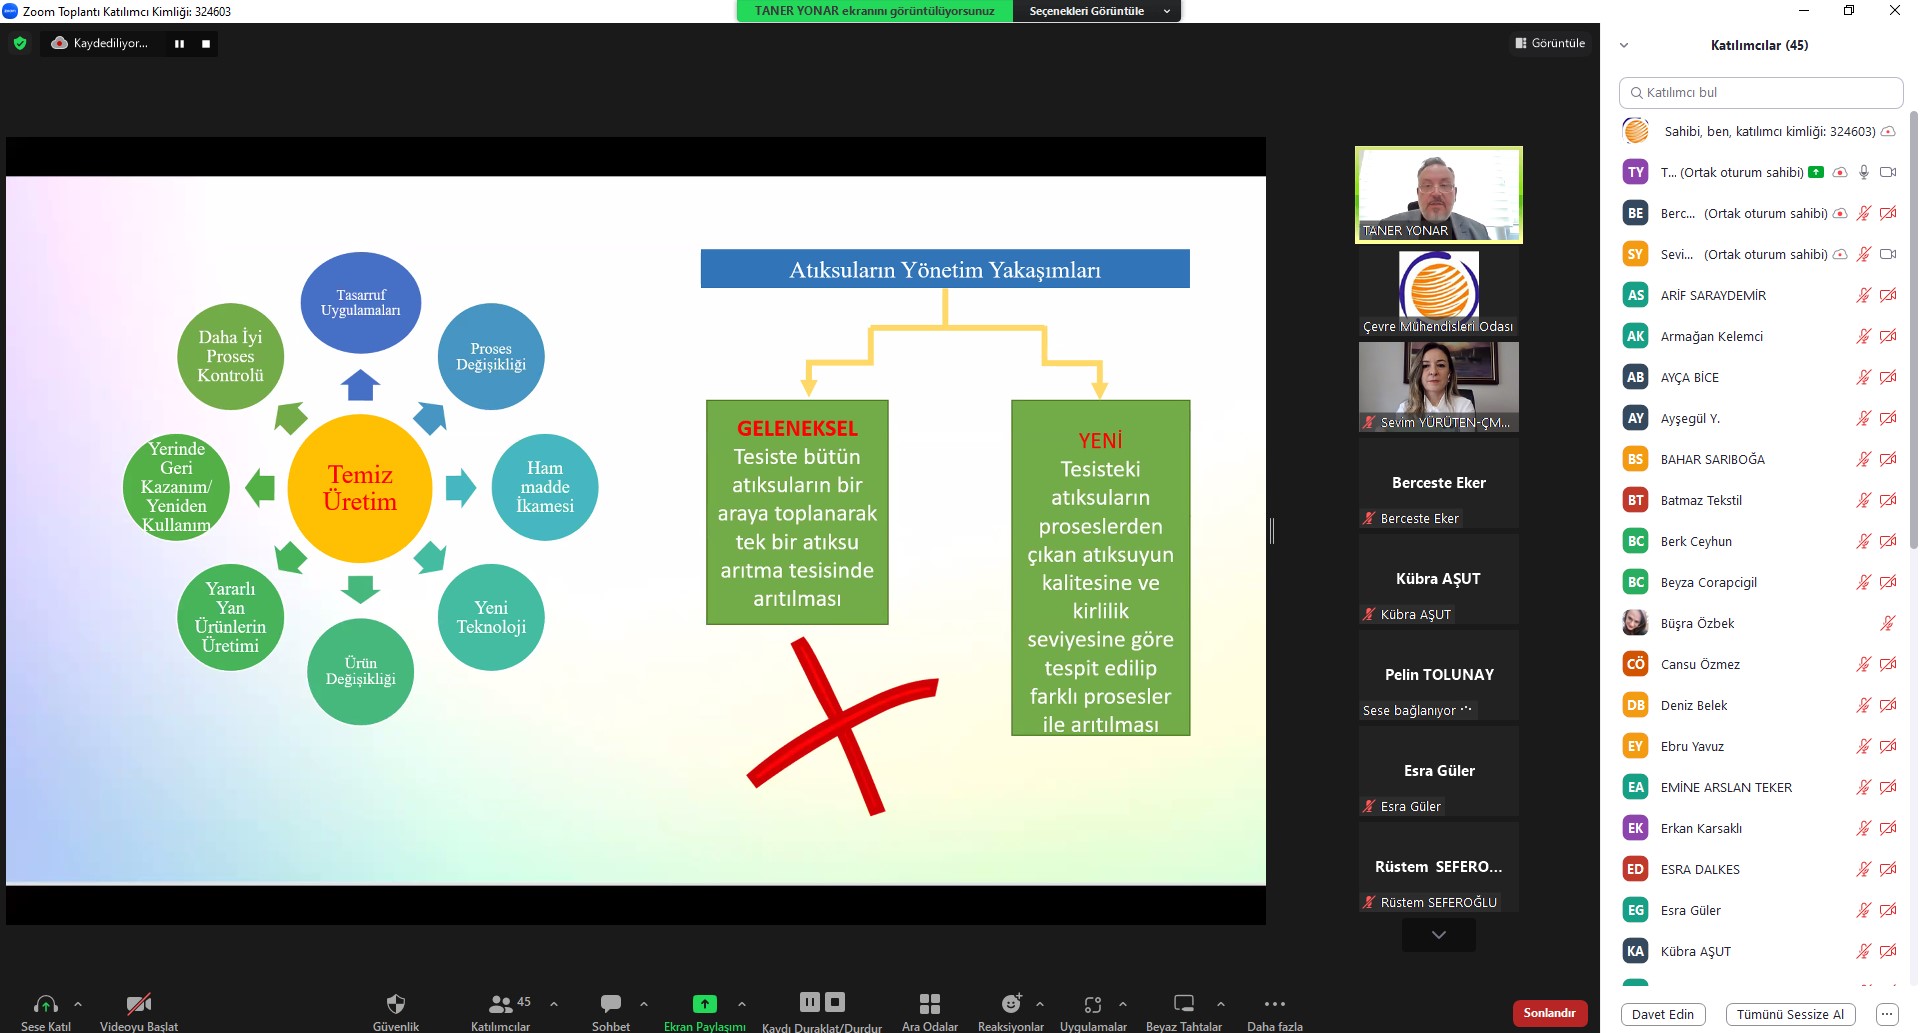Show more video thumbnails with down chevron
1920x1033 pixels.
click(x=1438, y=935)
